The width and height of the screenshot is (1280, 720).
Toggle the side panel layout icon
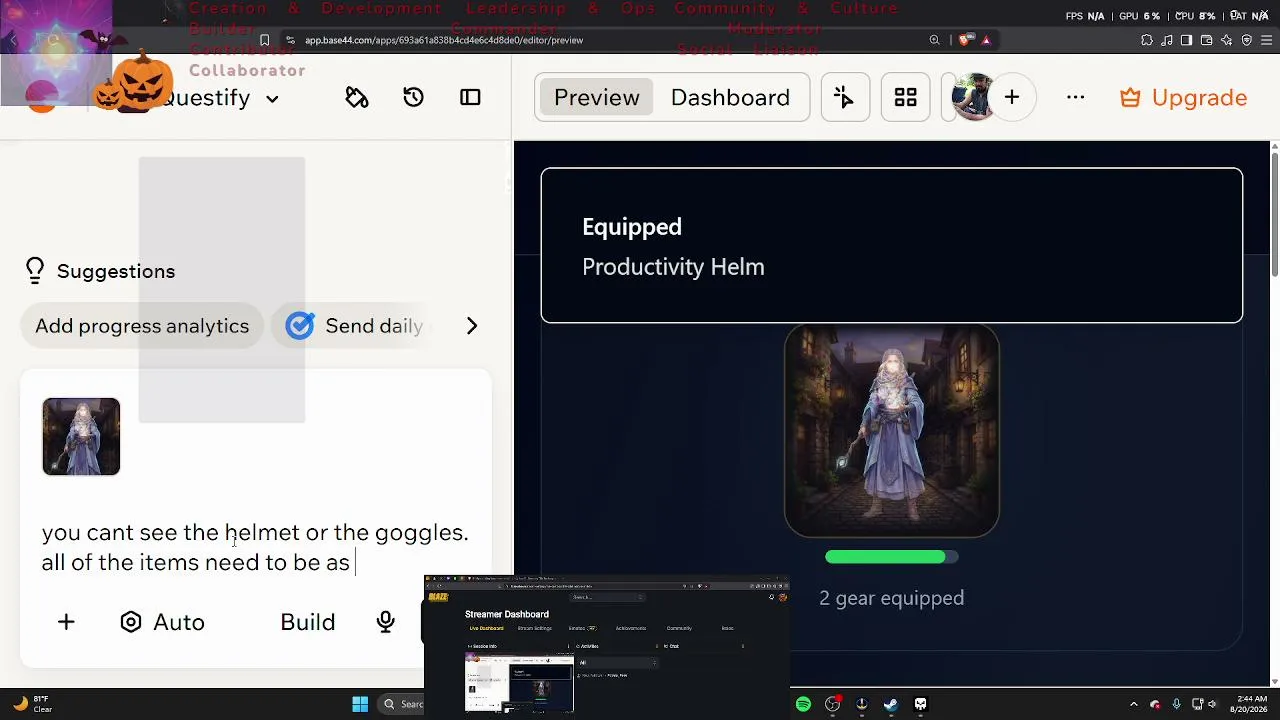click(x=470, y=98)
